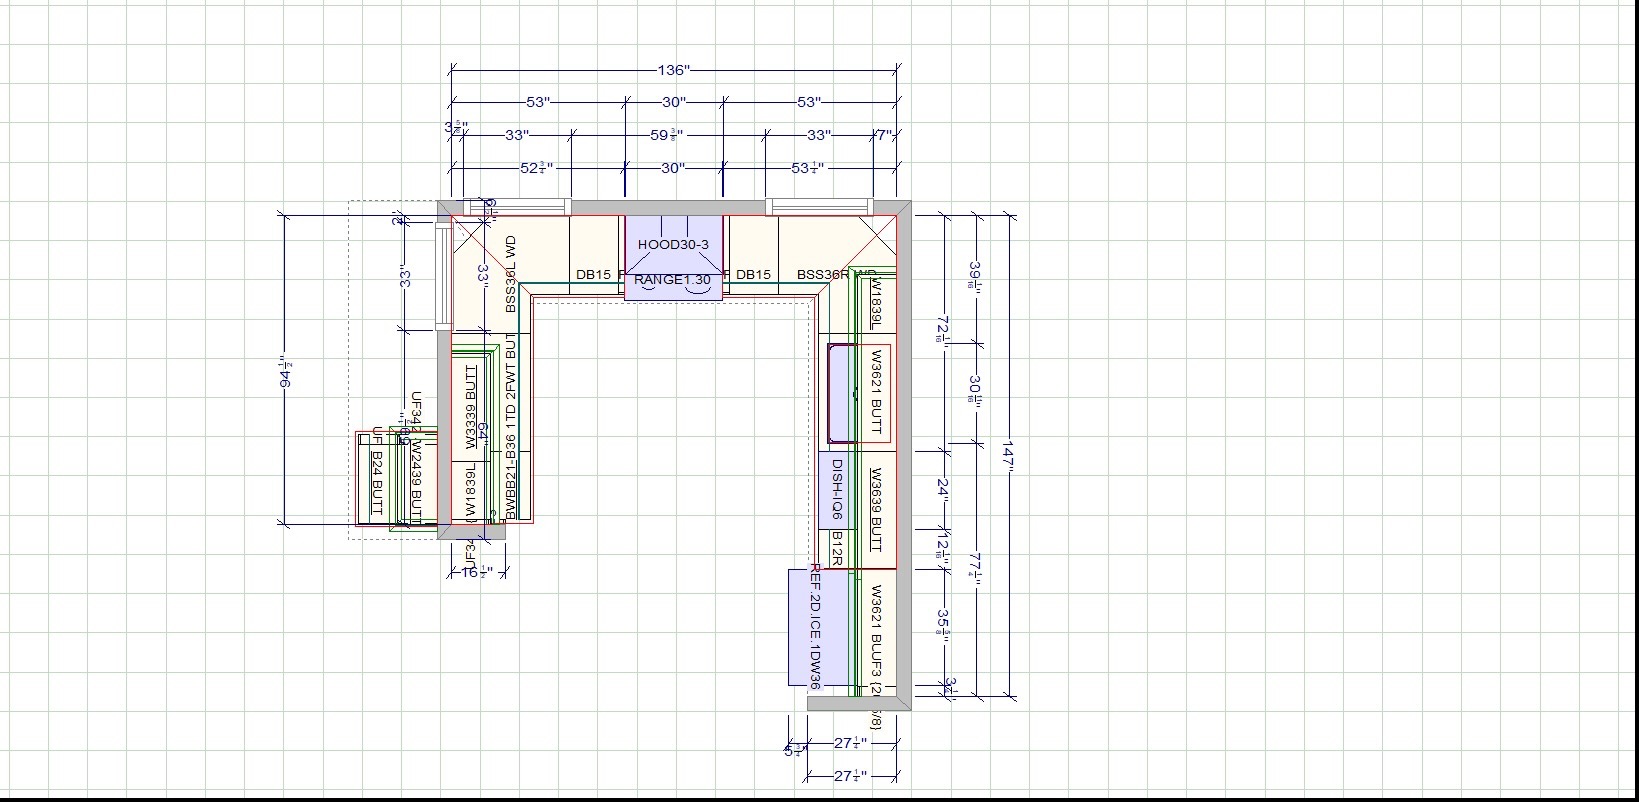Image resolution: width=1639 pixels, height=802 pixels.
Task: Select the W3639 BUTT wall cabinet
Action: 875,510
